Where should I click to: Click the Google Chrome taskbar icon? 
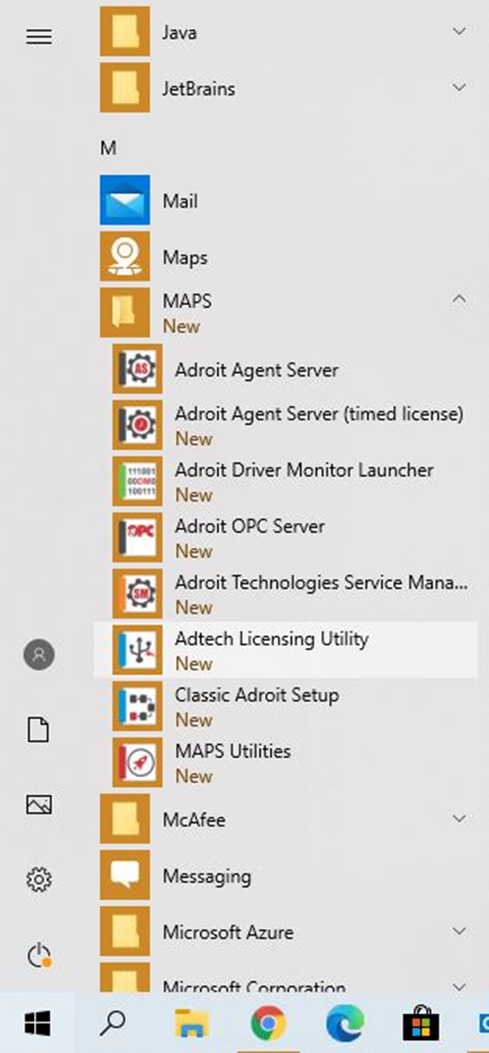268,1024
